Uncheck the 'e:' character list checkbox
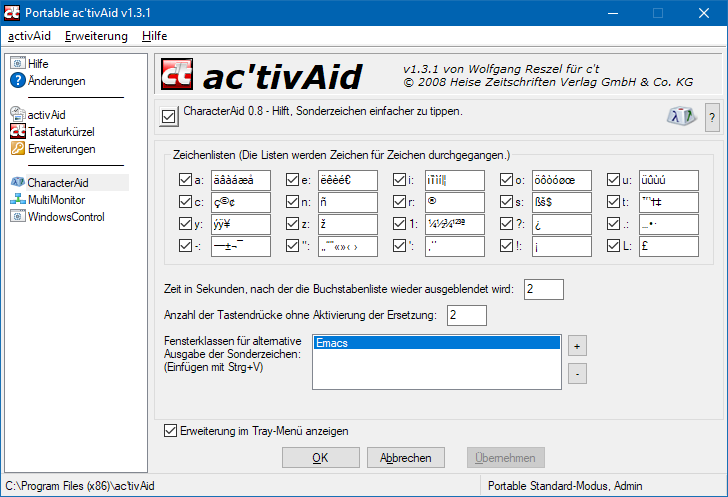 point(292,180)
